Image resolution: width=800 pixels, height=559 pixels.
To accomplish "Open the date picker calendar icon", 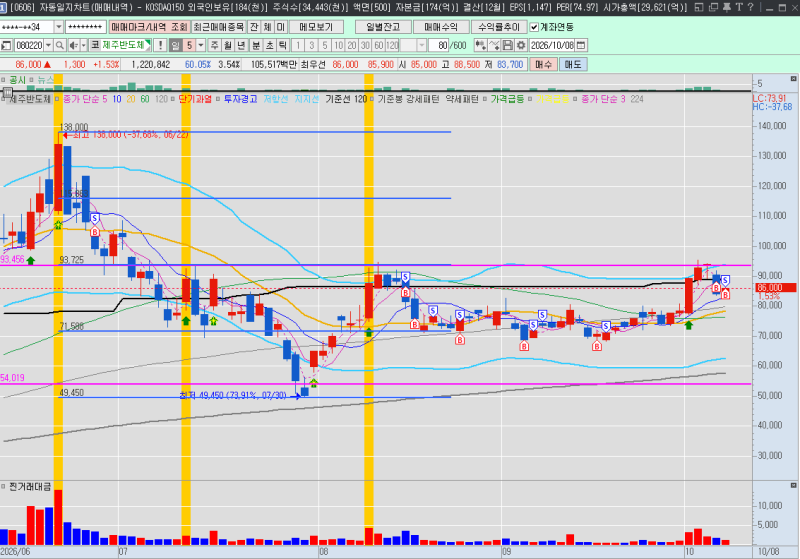I will [x=581, y=45].
